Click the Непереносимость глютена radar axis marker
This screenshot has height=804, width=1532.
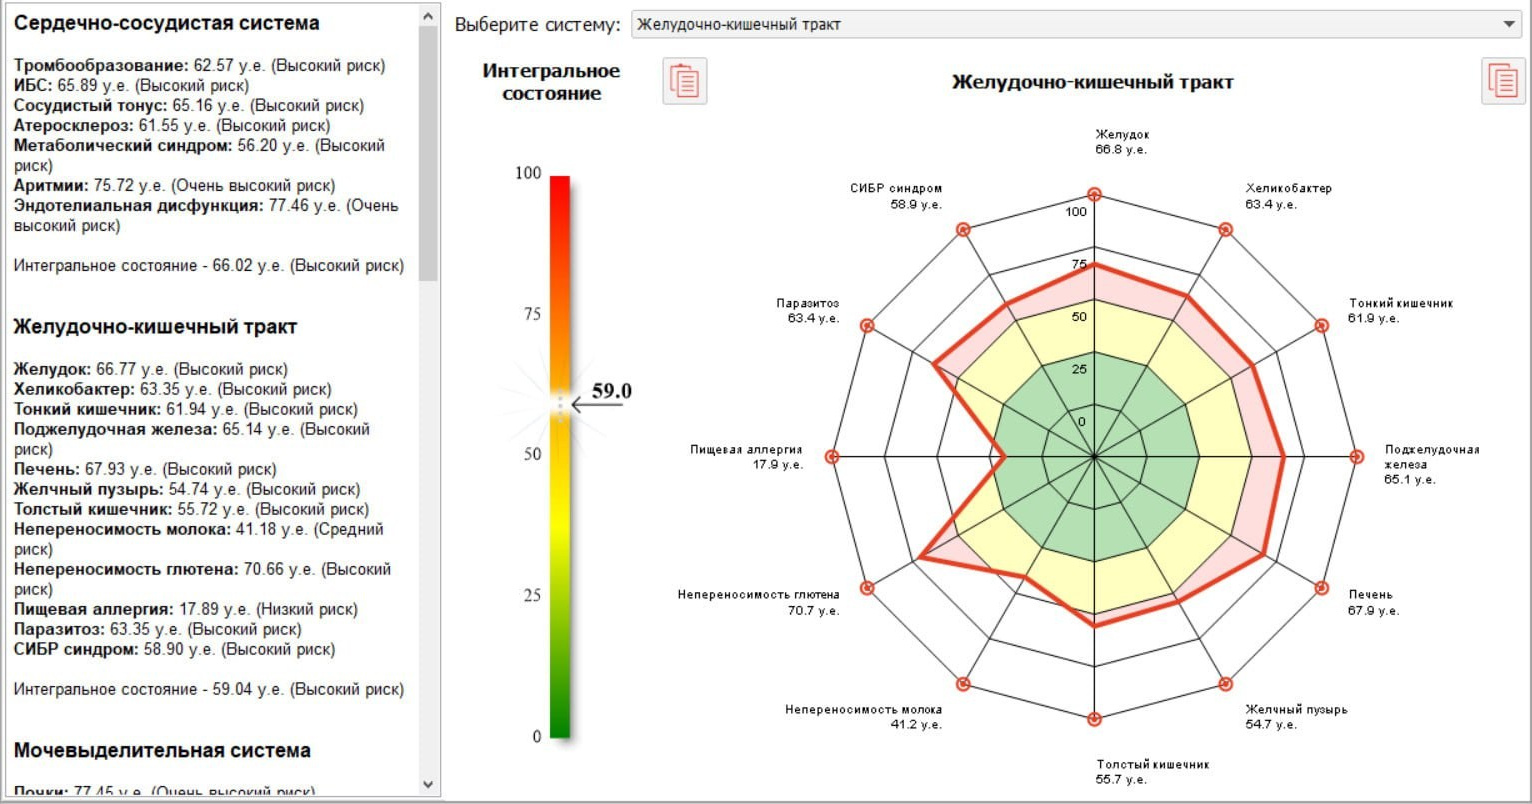867,588
